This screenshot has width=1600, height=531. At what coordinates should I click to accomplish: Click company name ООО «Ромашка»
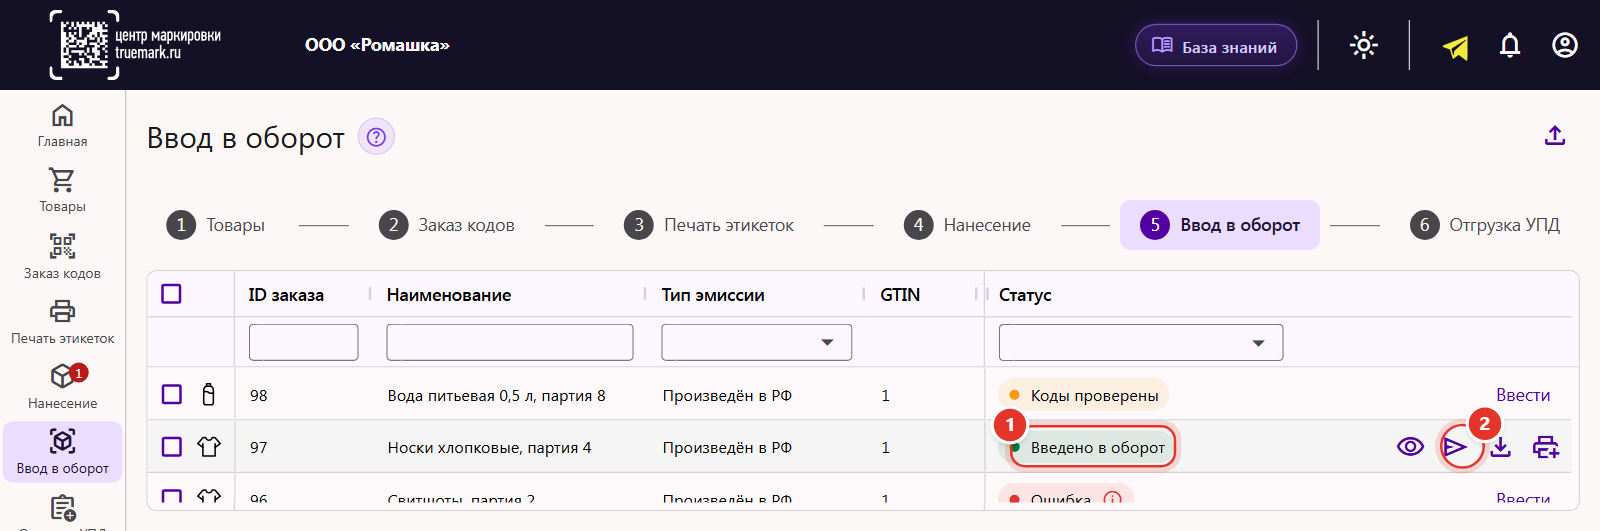[x=377, y=45]
